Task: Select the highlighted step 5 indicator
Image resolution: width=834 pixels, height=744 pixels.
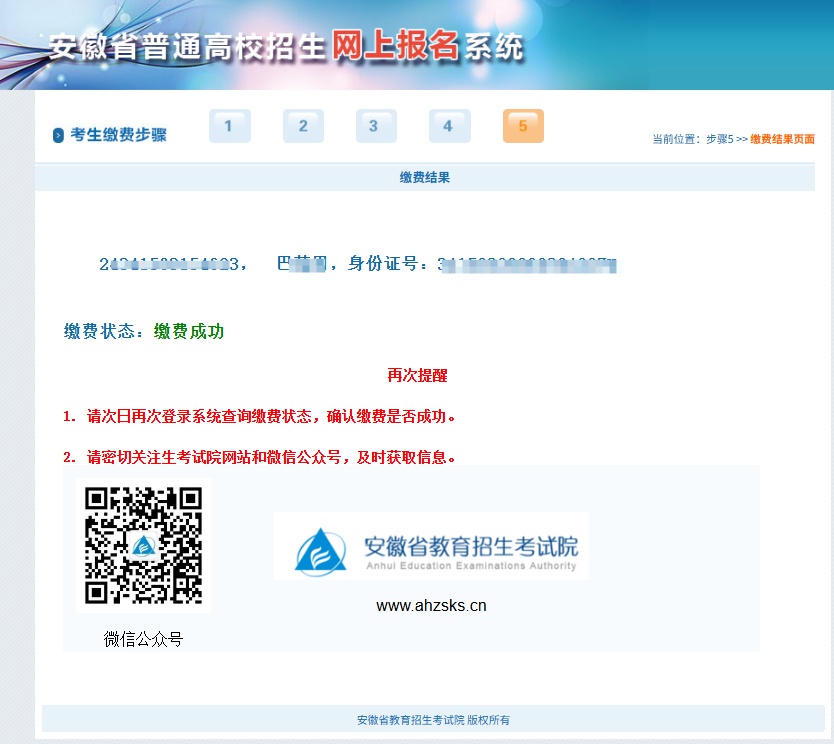Action: (x=523, y=125)
